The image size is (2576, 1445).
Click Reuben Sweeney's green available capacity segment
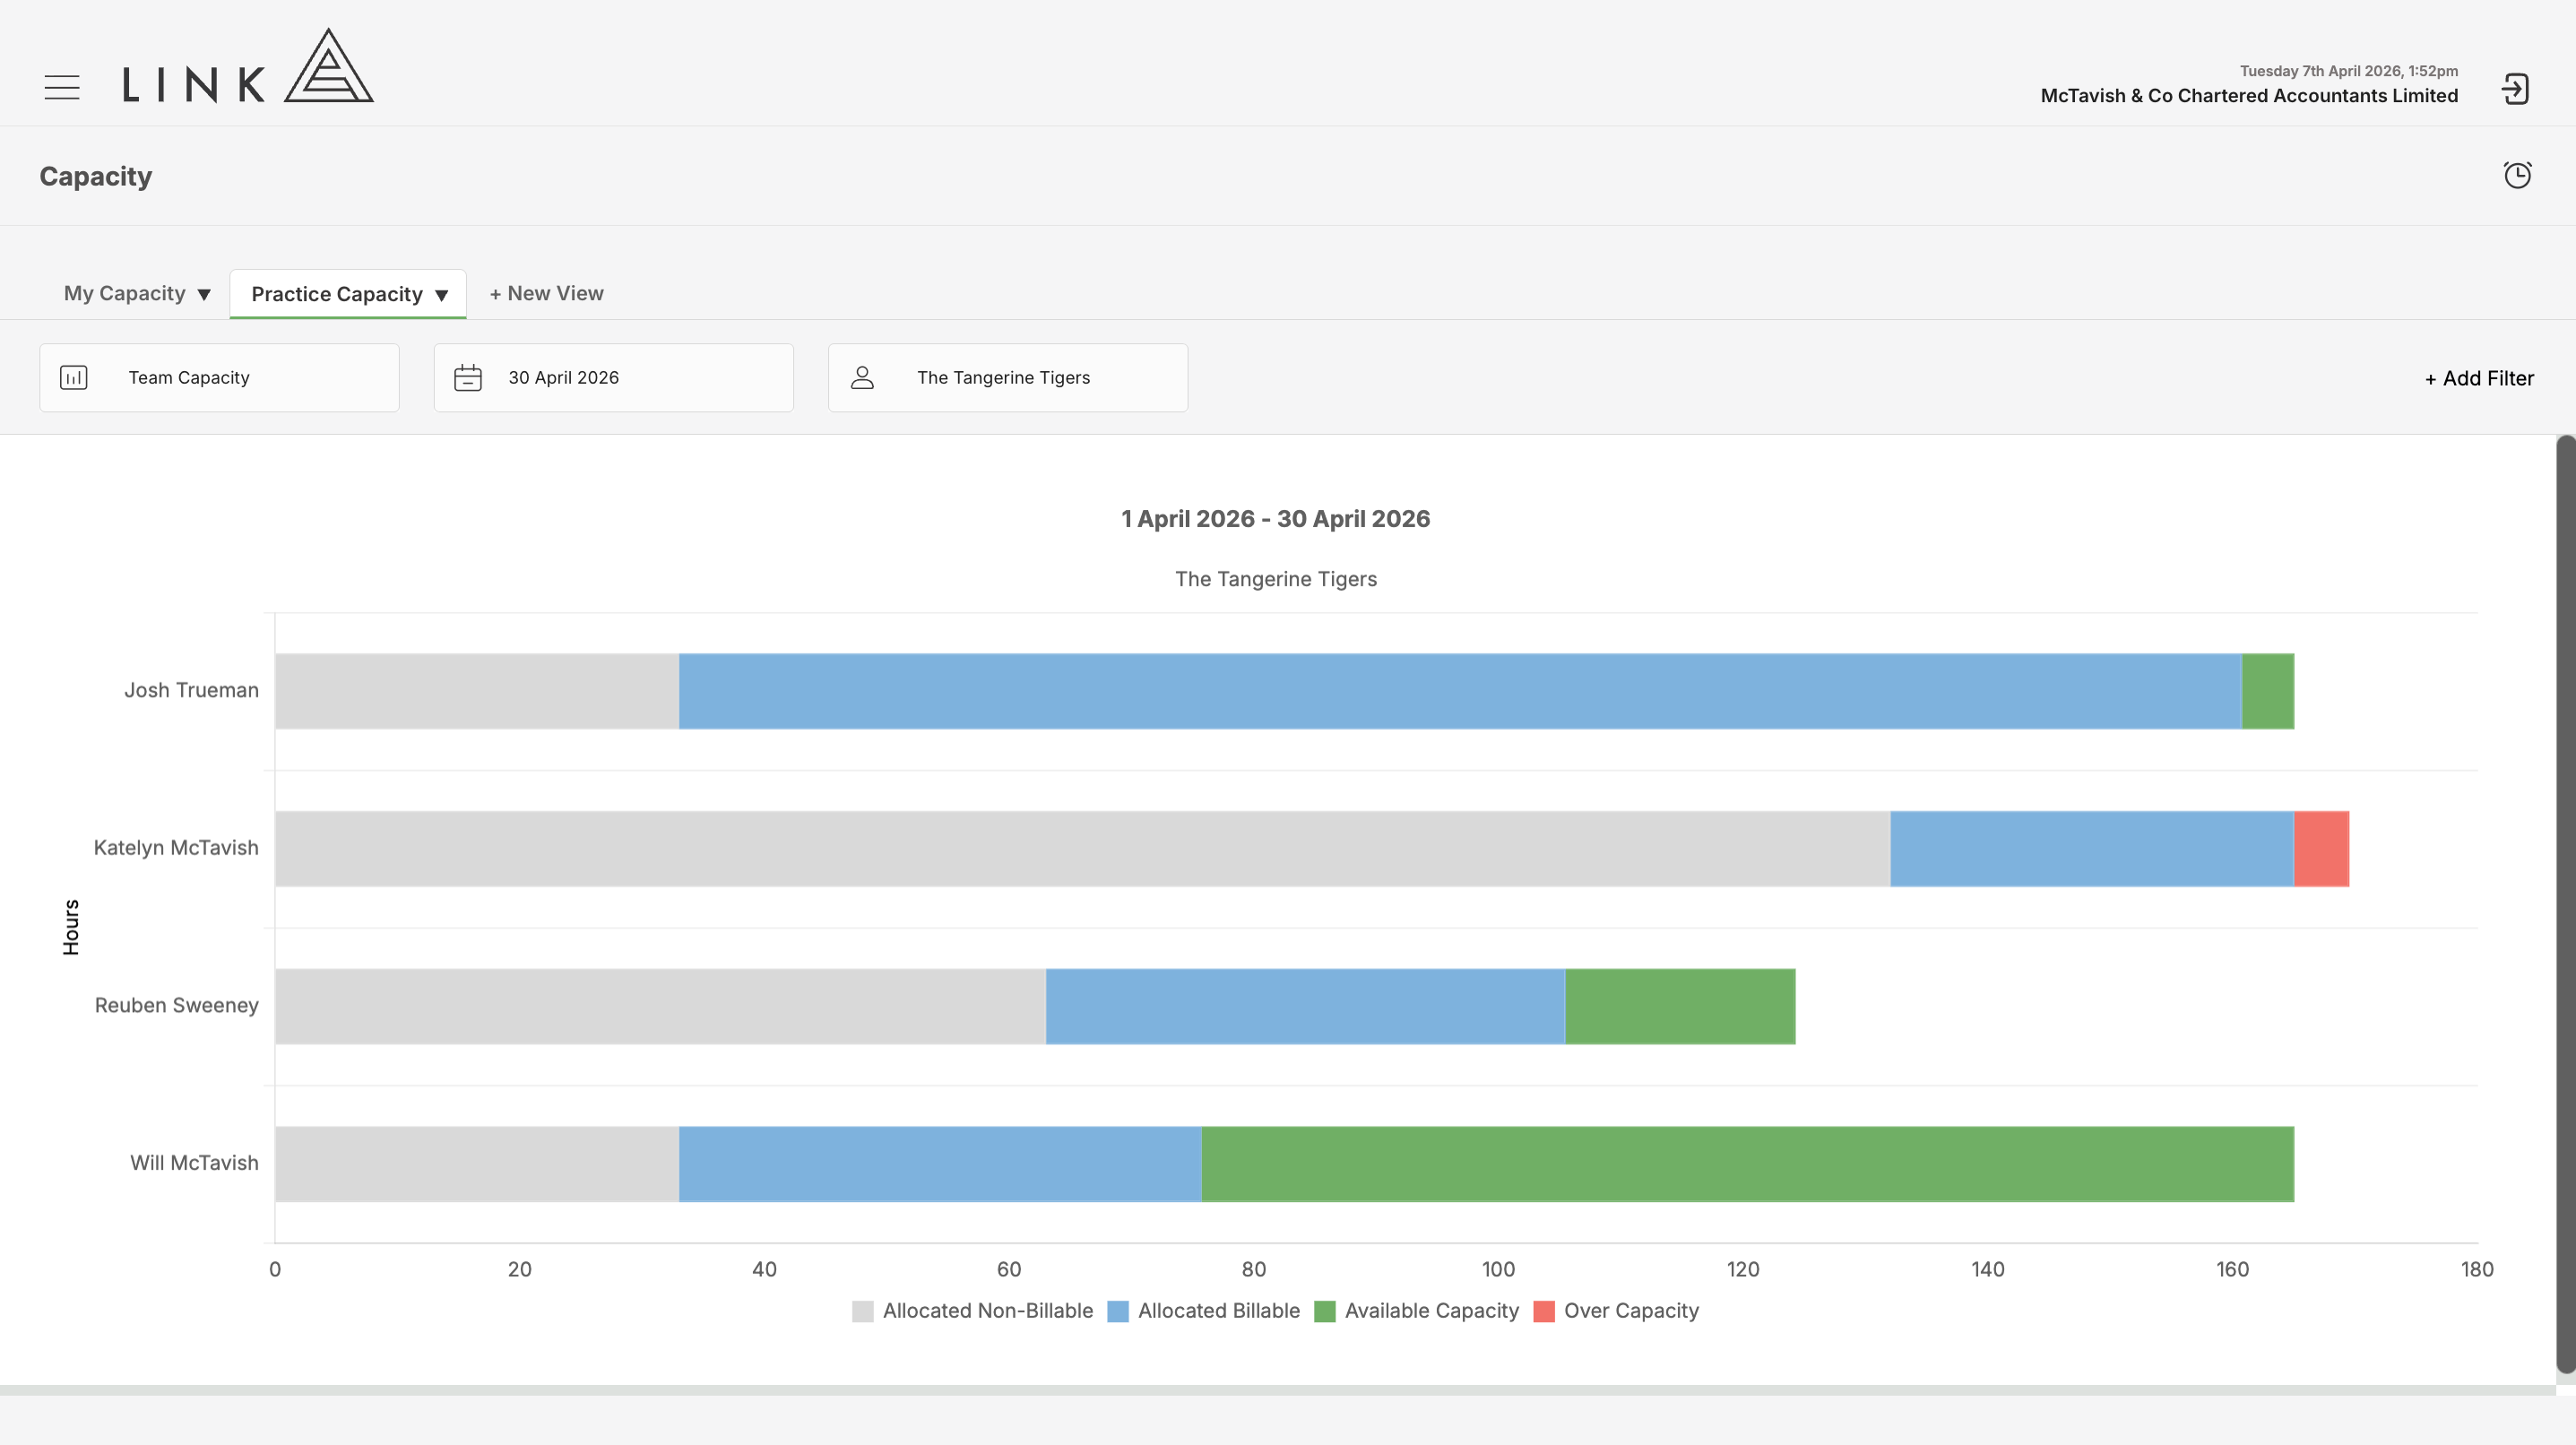(x=1680, y=1006)
